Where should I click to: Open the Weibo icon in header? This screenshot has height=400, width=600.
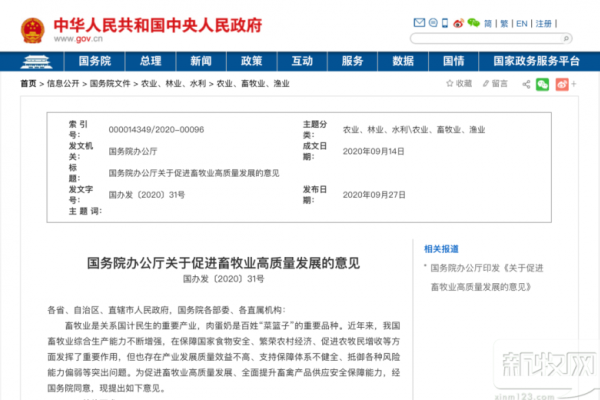(458, 23)
